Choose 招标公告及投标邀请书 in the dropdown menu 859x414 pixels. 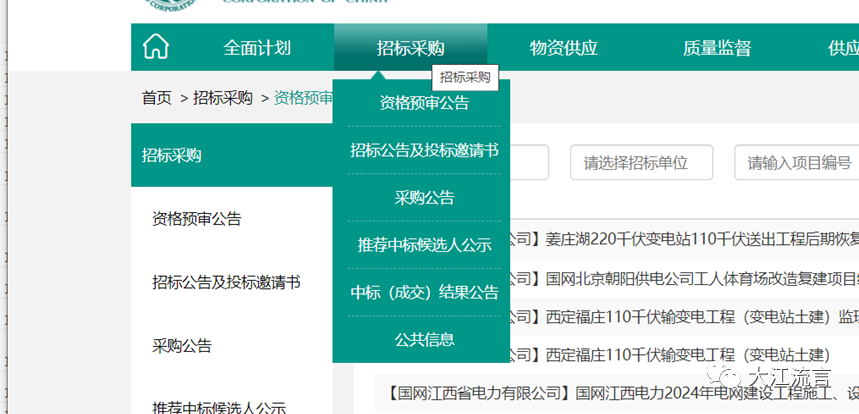click(424, 150)
